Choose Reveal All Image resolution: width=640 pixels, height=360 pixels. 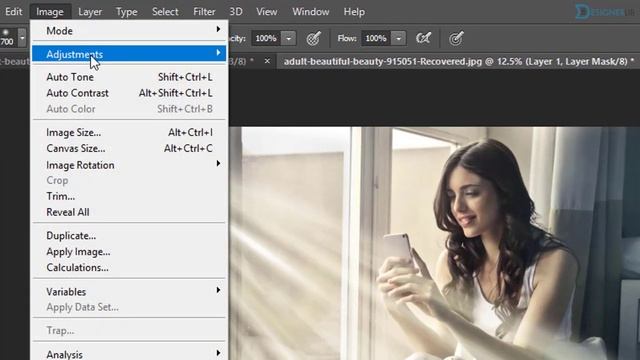(129, 212)
